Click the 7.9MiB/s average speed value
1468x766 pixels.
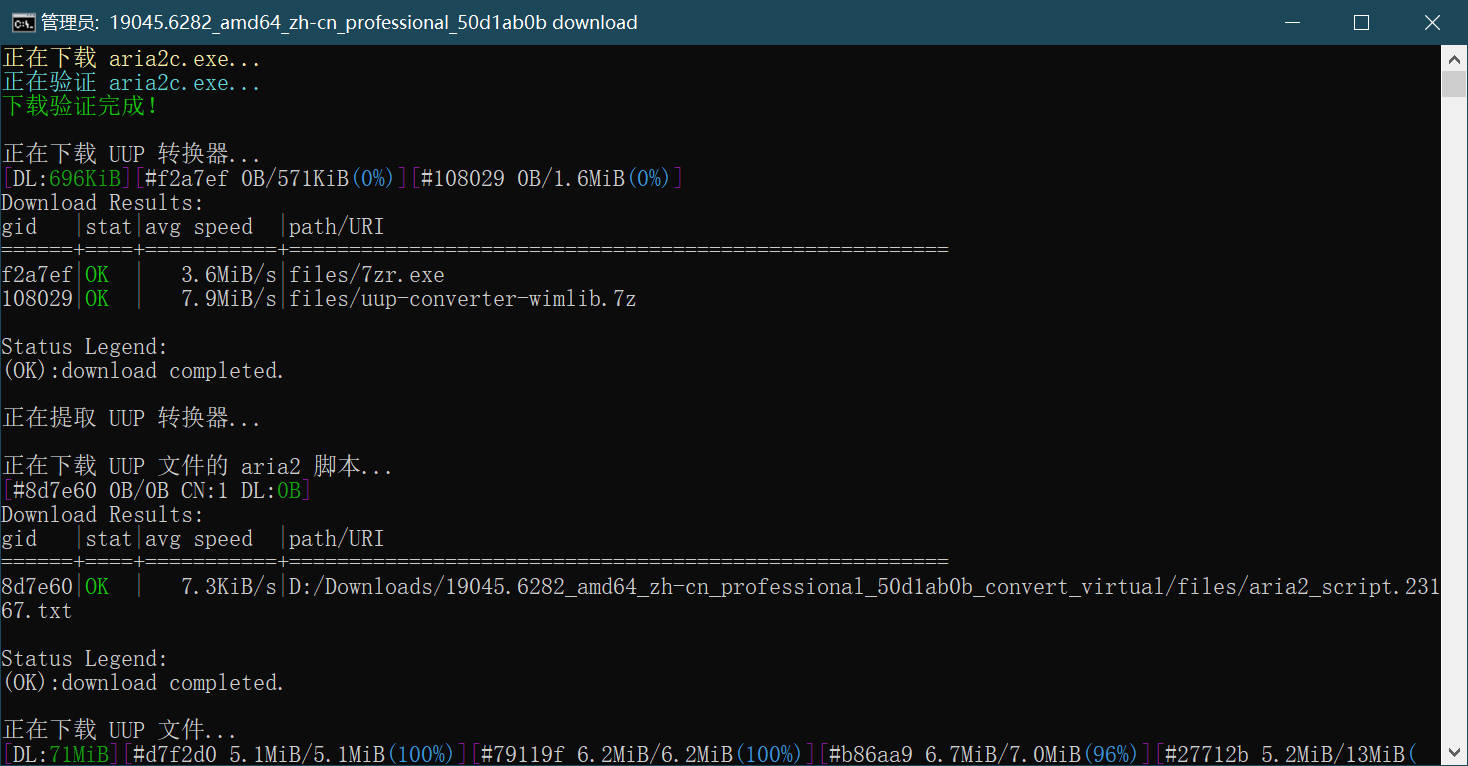[x=228, y=299]
